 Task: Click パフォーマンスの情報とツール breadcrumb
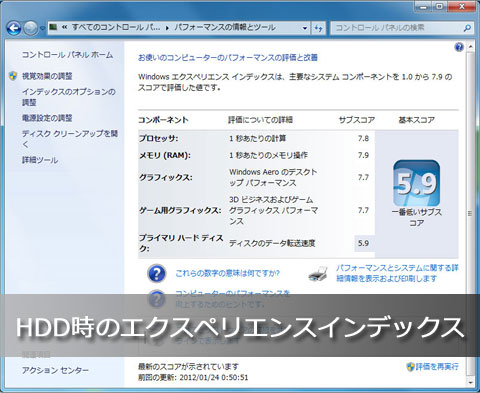pyautogui.click(x=225, y=27)
